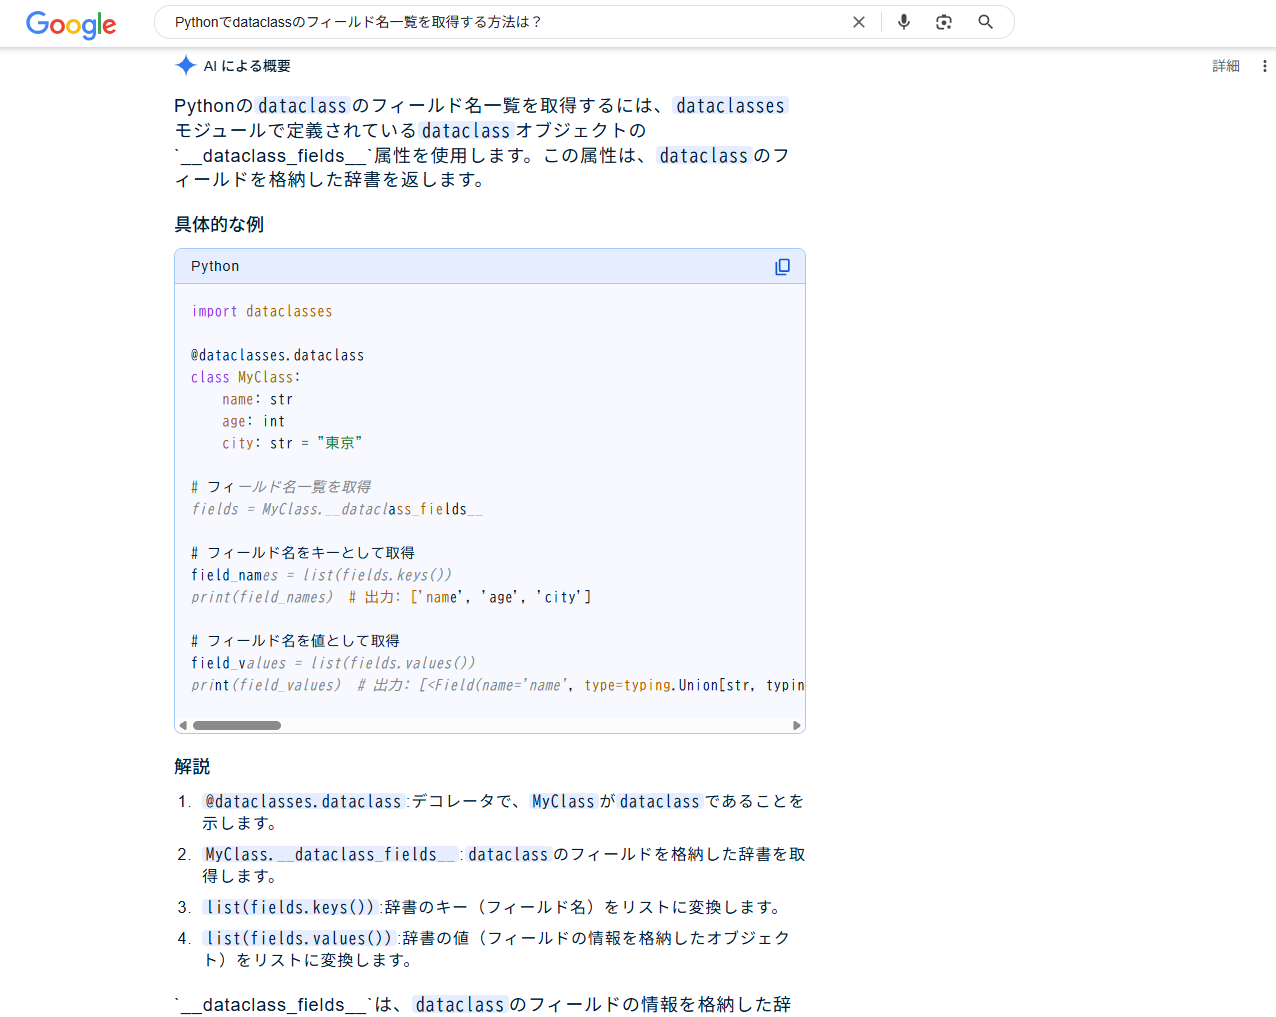This screenshot has height=1017, width=1276.
Task: Open Google Lens image search
Action: [x=943, y=21]
